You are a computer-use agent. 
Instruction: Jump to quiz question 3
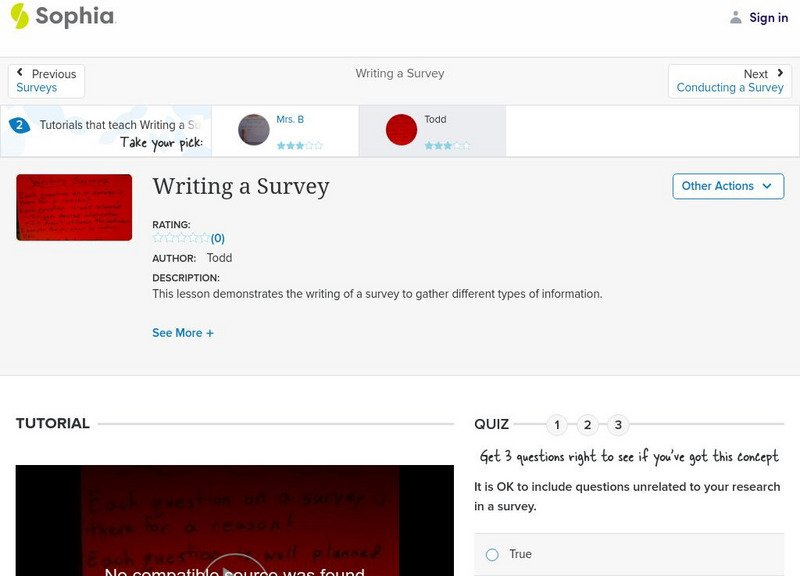point(618,425)
